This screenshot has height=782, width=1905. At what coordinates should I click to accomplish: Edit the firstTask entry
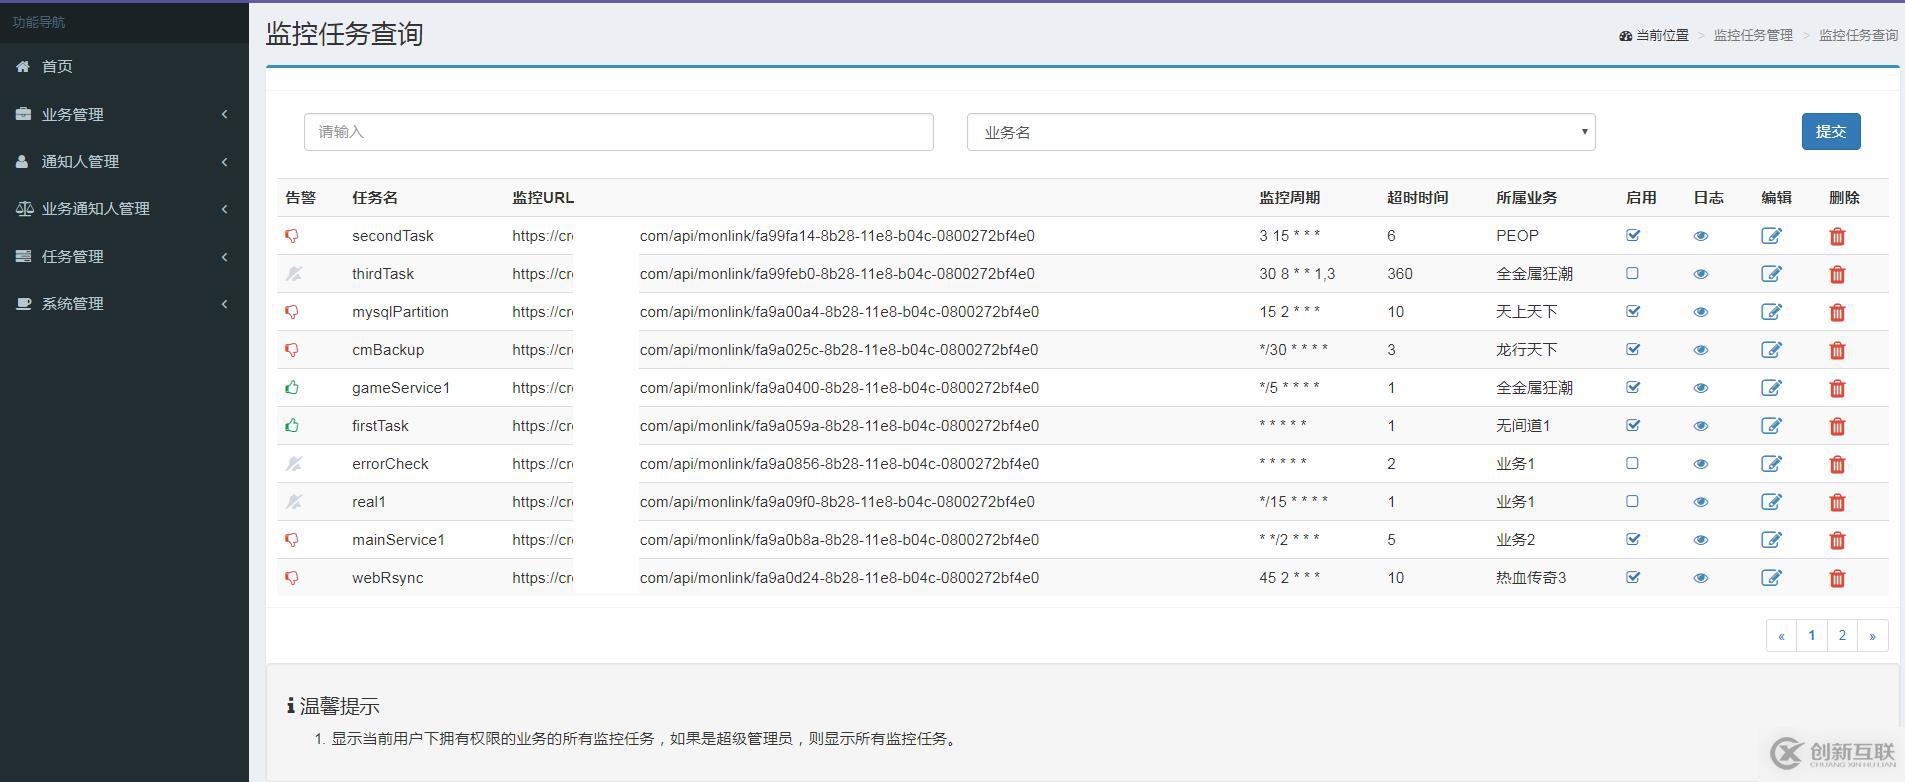1771,426
